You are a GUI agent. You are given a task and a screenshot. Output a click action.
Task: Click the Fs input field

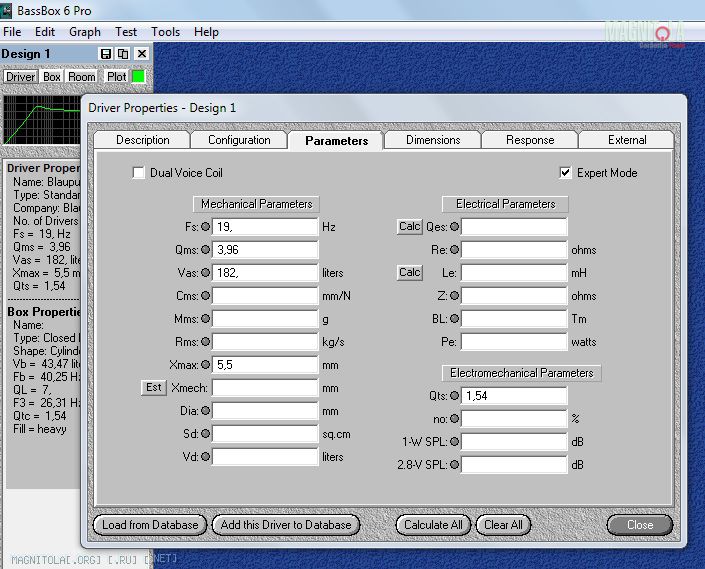pyautogui.click(x=265, y=227)
